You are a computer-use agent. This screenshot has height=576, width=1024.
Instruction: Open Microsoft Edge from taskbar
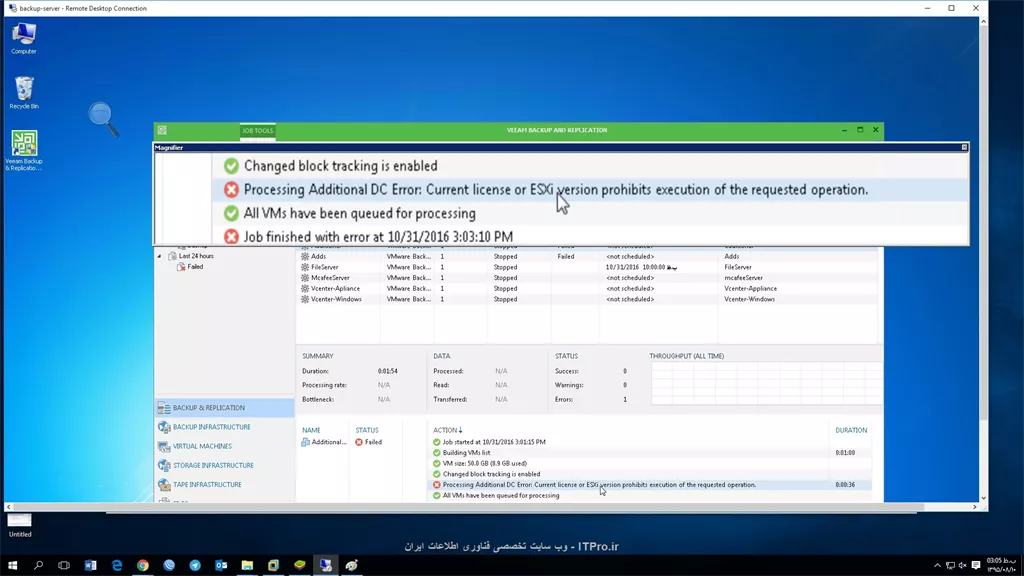[x=117, y=565]
